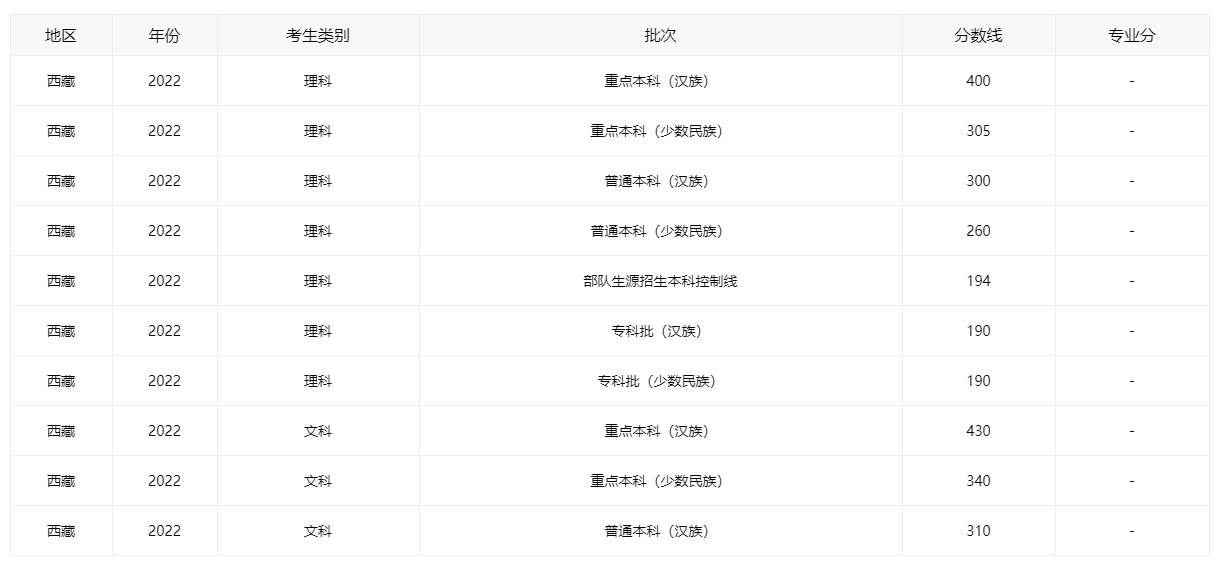Select the 专科批（汉族）batch cell
The height and width of the screenshot is (567, 1220).
[660, 331]
